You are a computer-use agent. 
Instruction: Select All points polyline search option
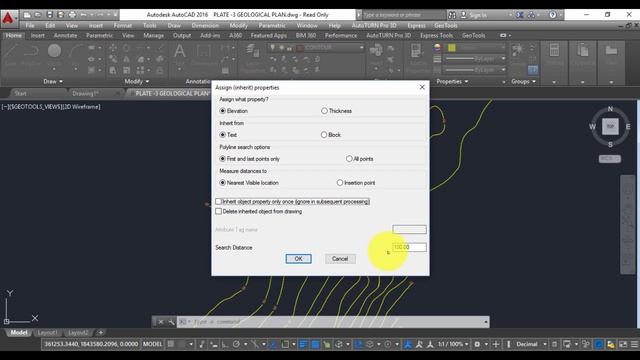(349, 159)
